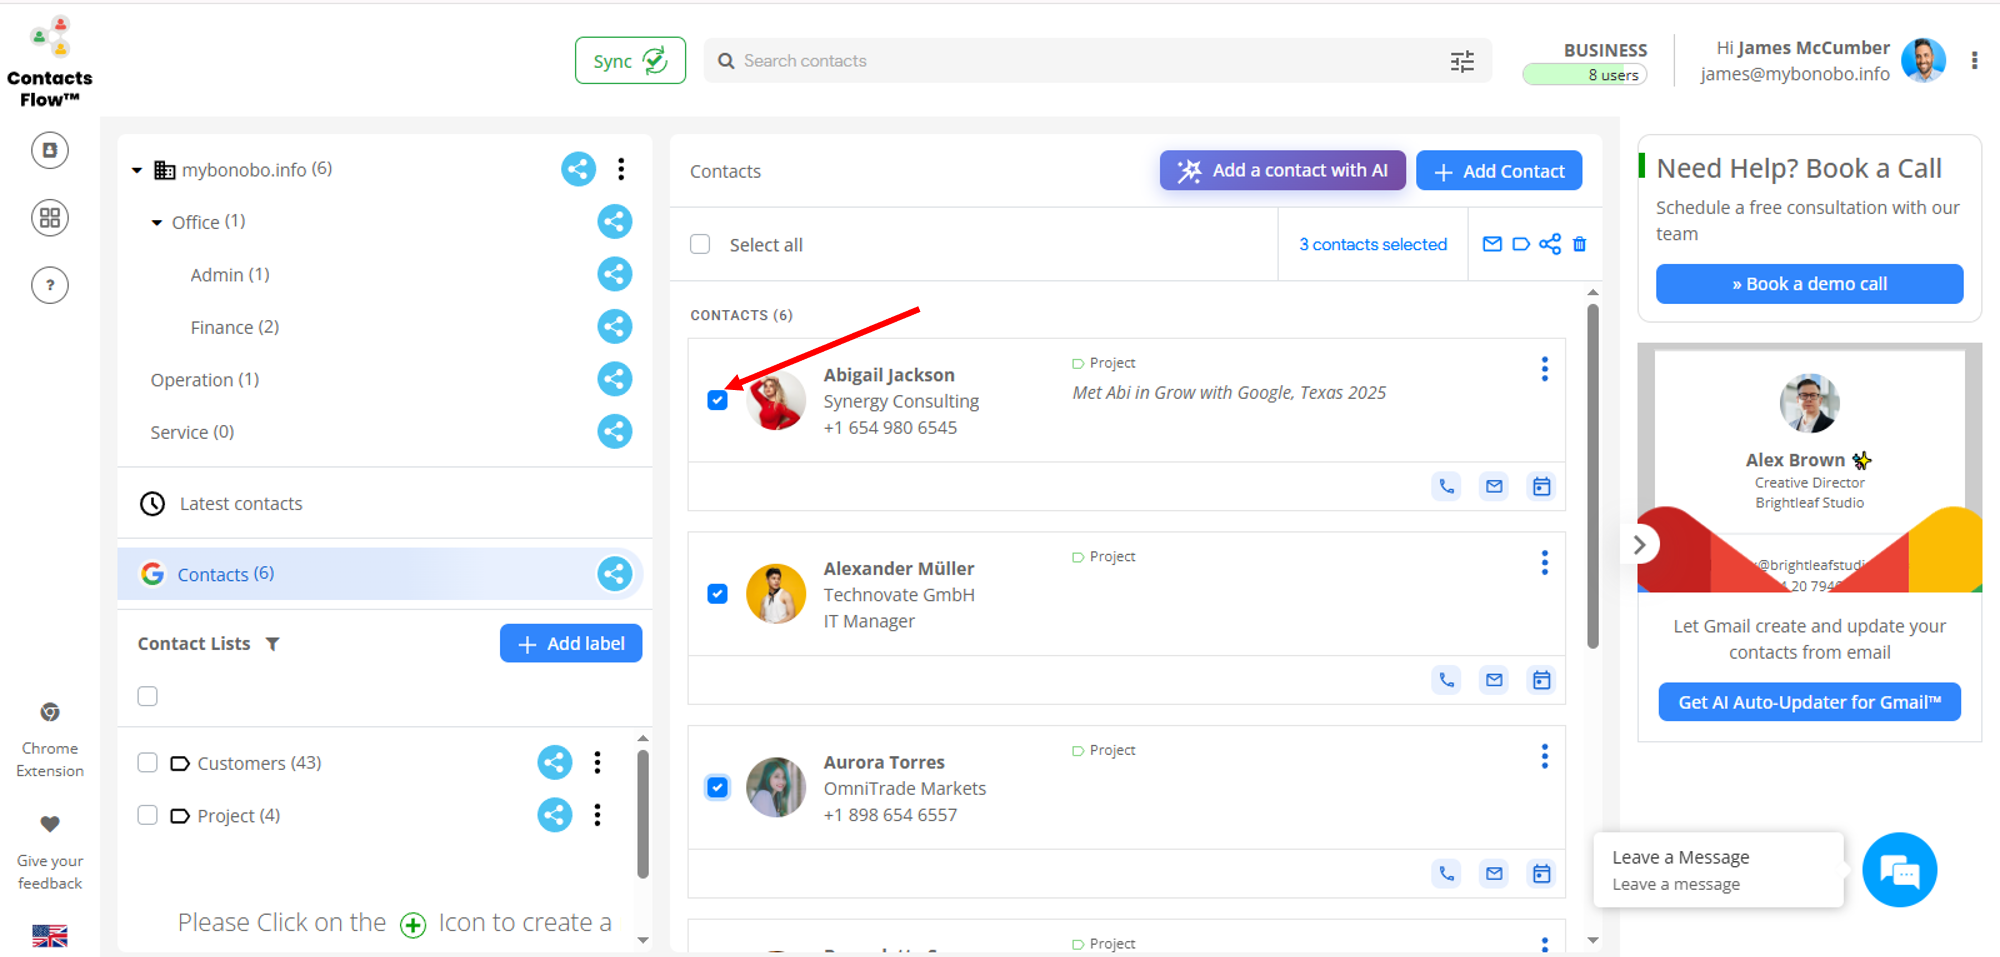Click the Book a demo call button

tap(1809, 283)
